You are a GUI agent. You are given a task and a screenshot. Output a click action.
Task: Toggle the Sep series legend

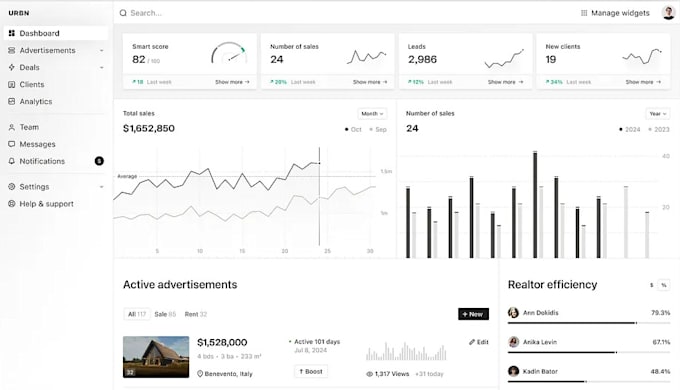(x=378, y=129)
